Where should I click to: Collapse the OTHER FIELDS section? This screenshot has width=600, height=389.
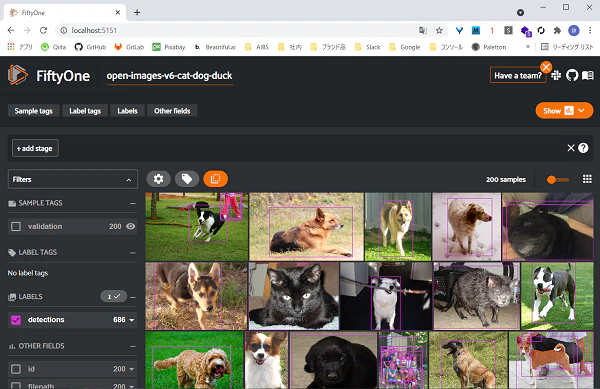point(133,347)
